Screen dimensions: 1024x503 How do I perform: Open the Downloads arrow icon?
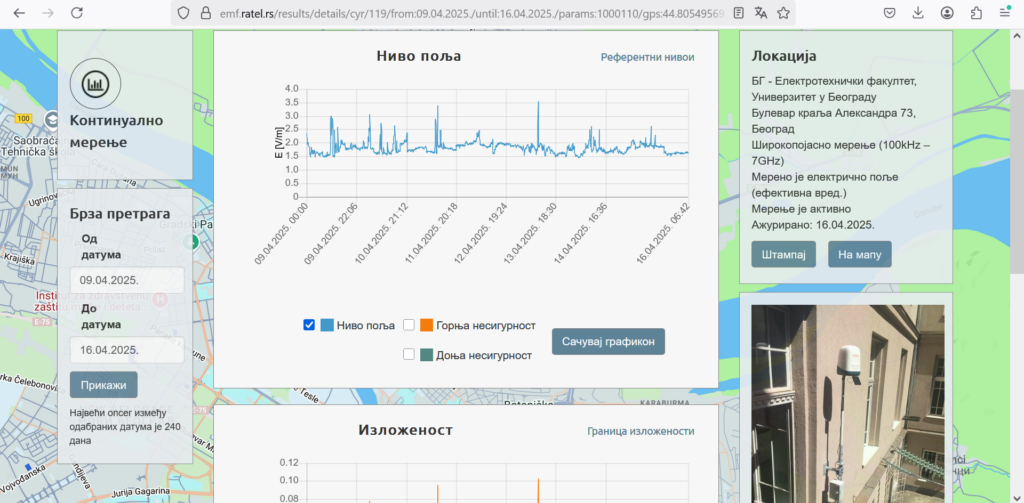pyautogui.click(x=918, y=13)
